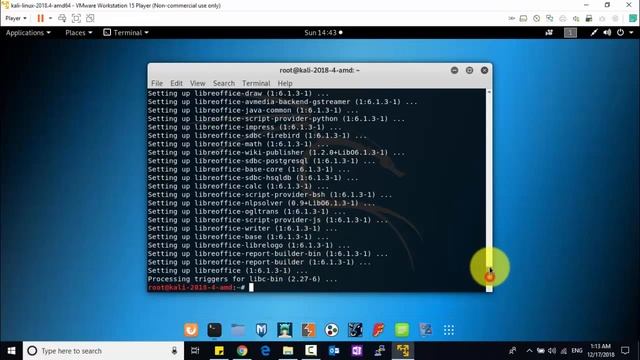The width and height of the screenshot is (640, 360).
Task: Click ENG language indicator in Windows tray
Action: coord(577,351)
